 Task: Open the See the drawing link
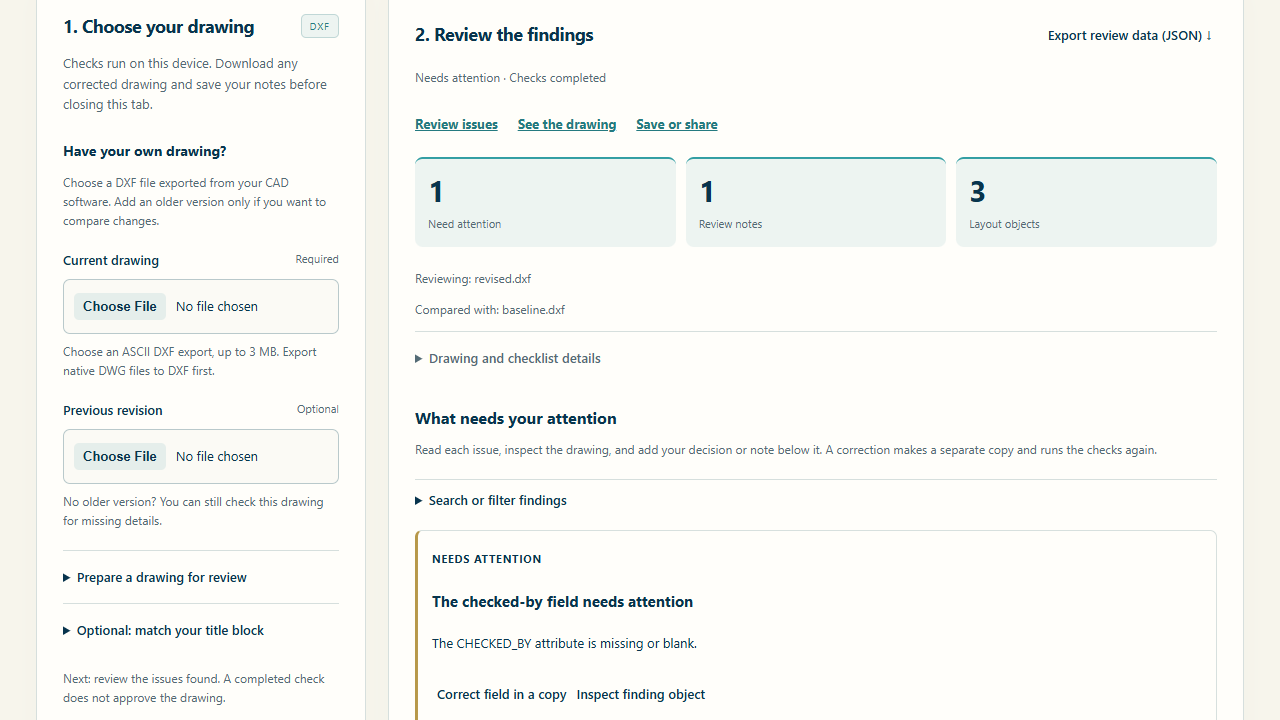tap(567, 124)
